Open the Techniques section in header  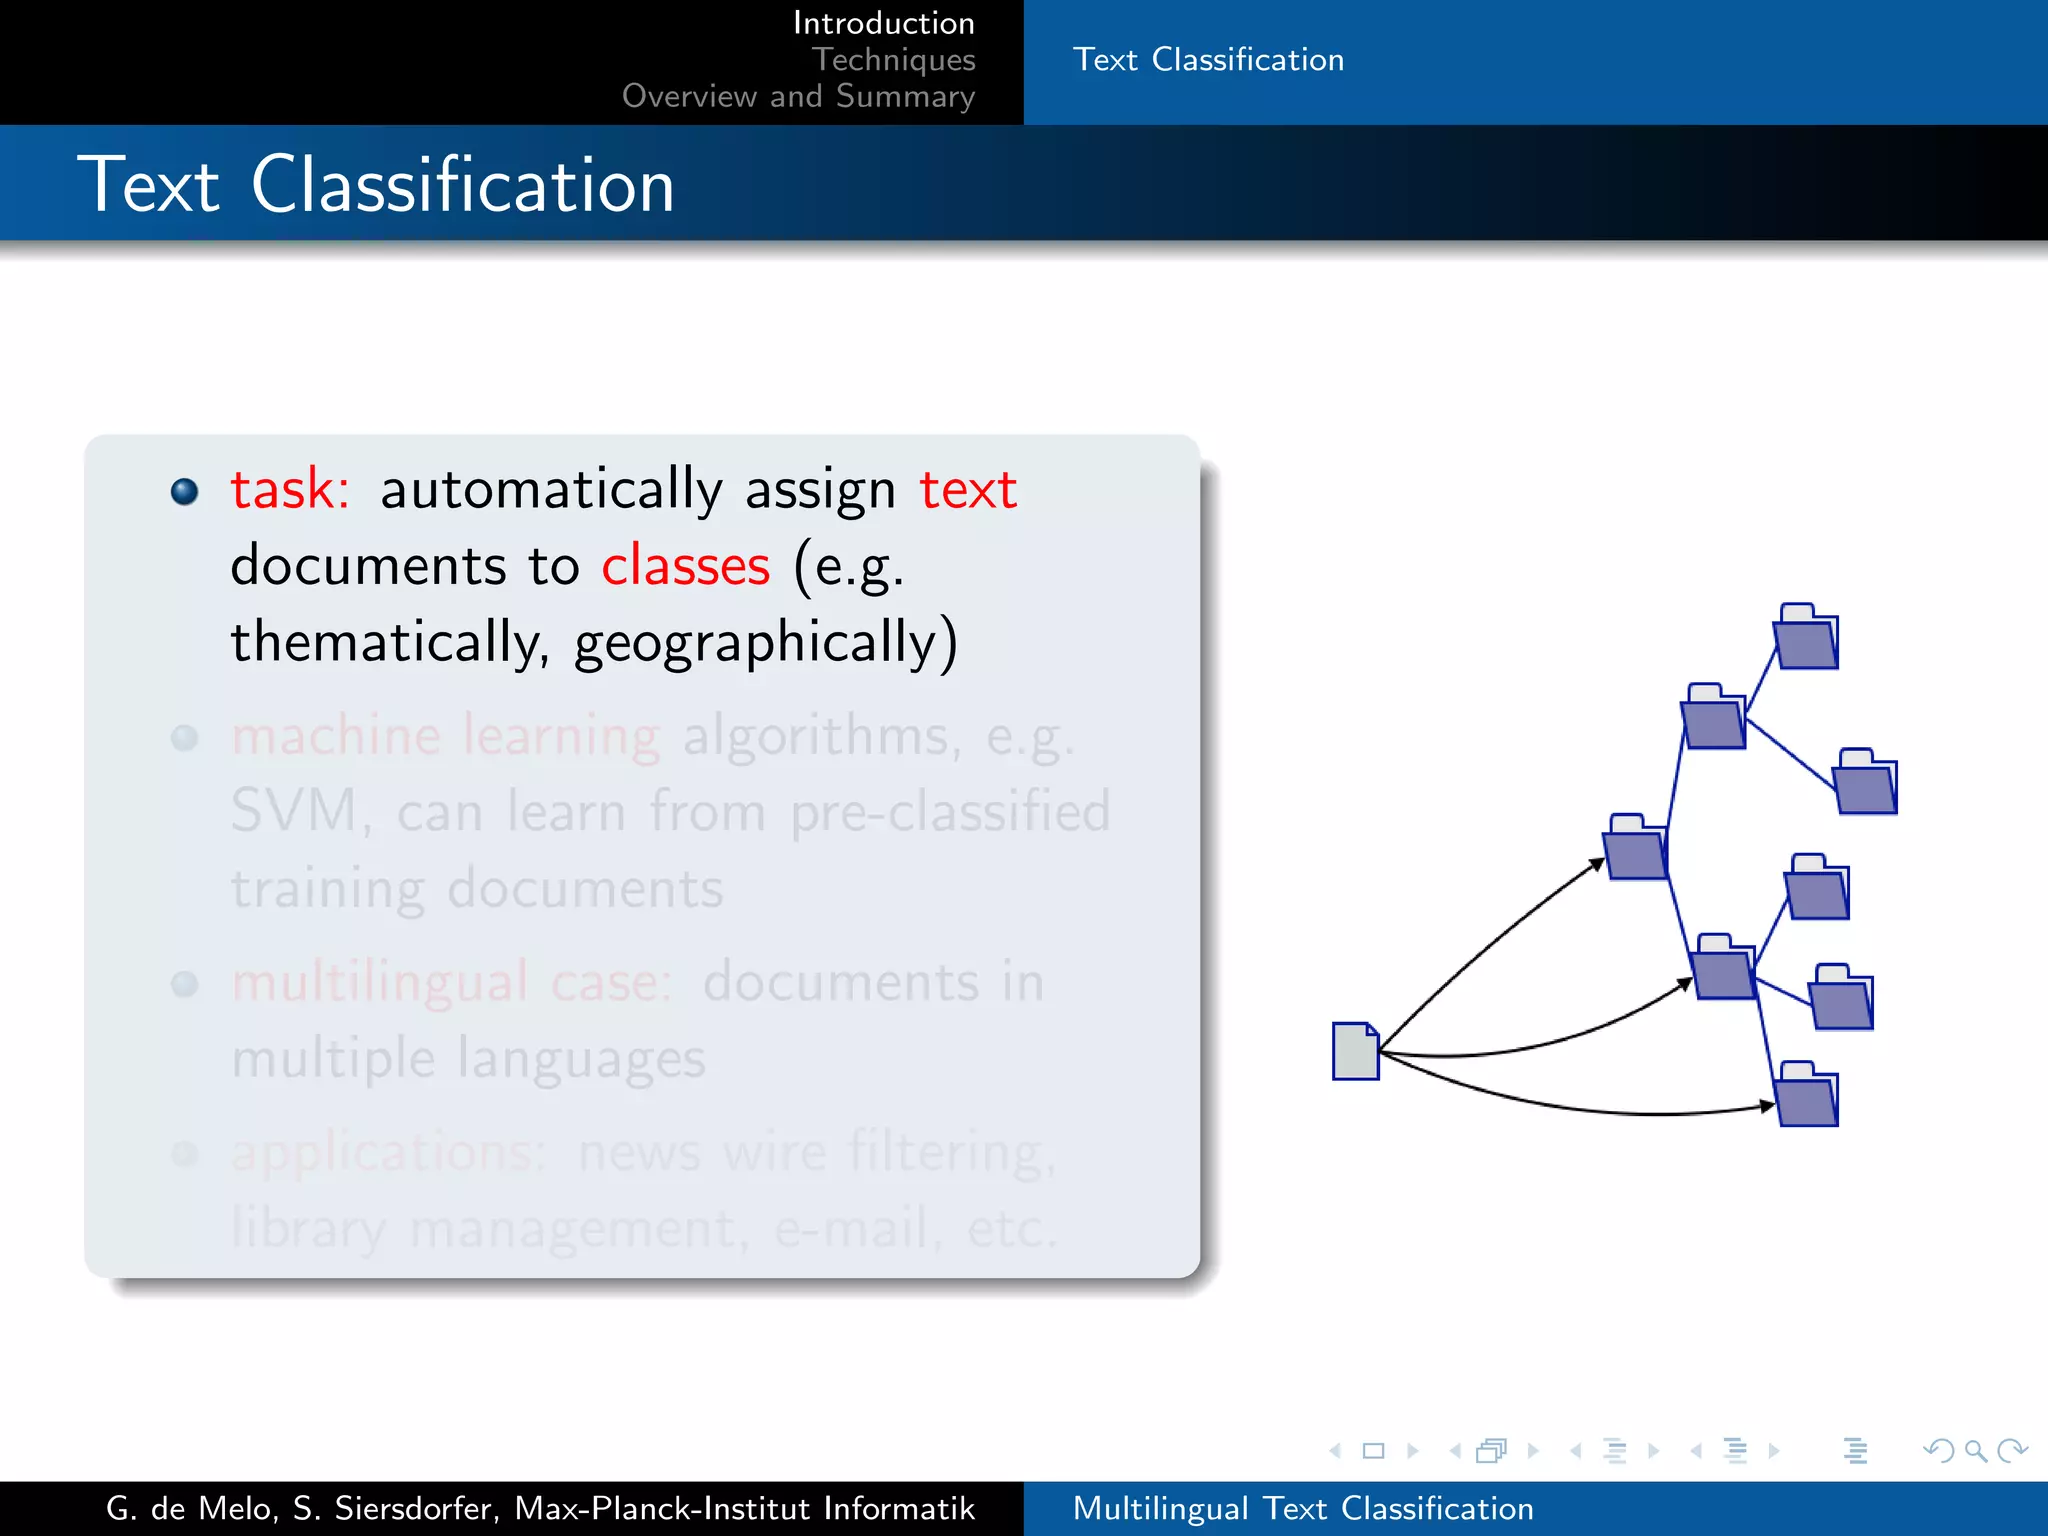click(x=893, y=60)
